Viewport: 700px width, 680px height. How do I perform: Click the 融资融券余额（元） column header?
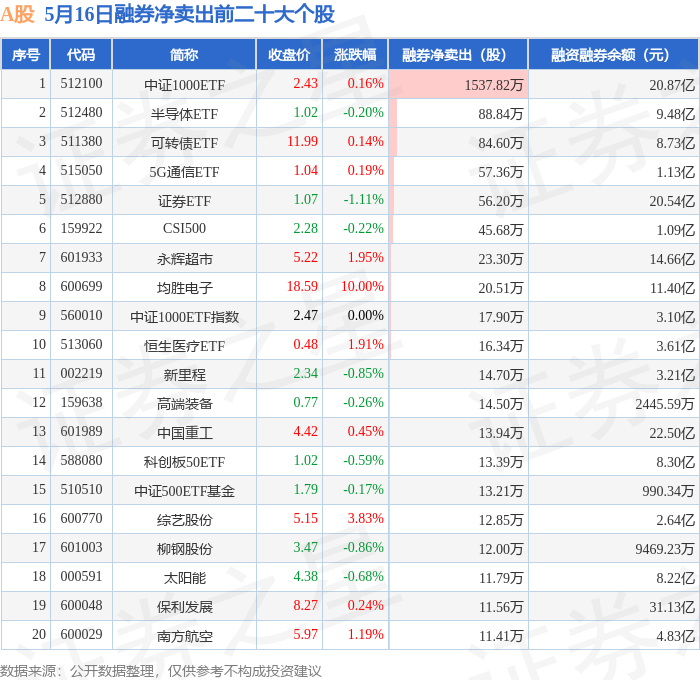(613, 54)
